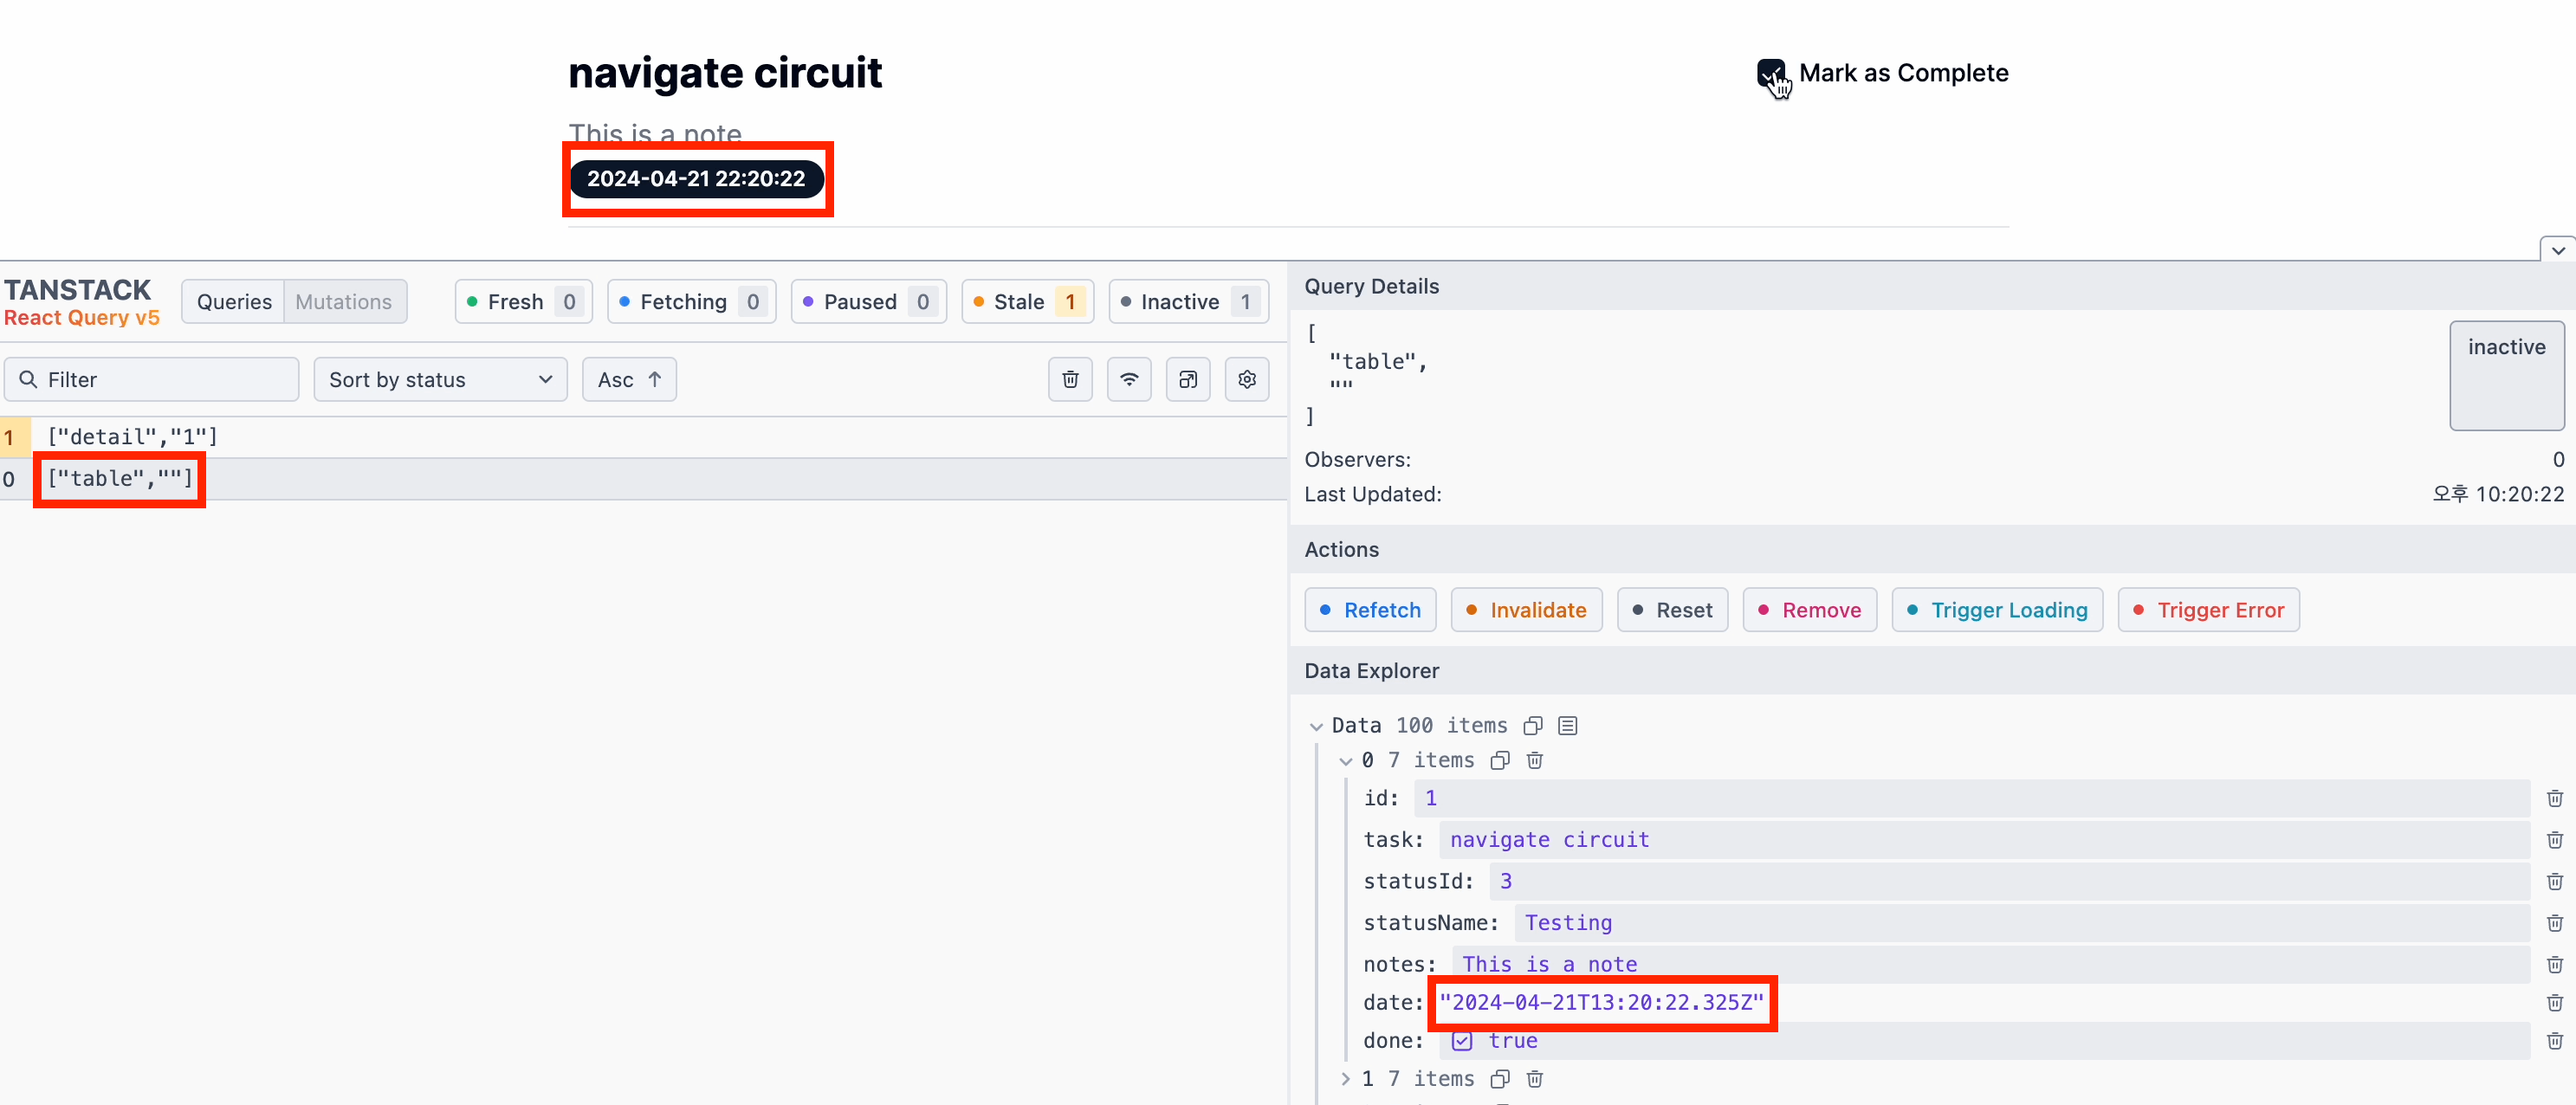Delete the statusId field
The width and height of the screenshot is (2576, 1105).
(2554, 881)
